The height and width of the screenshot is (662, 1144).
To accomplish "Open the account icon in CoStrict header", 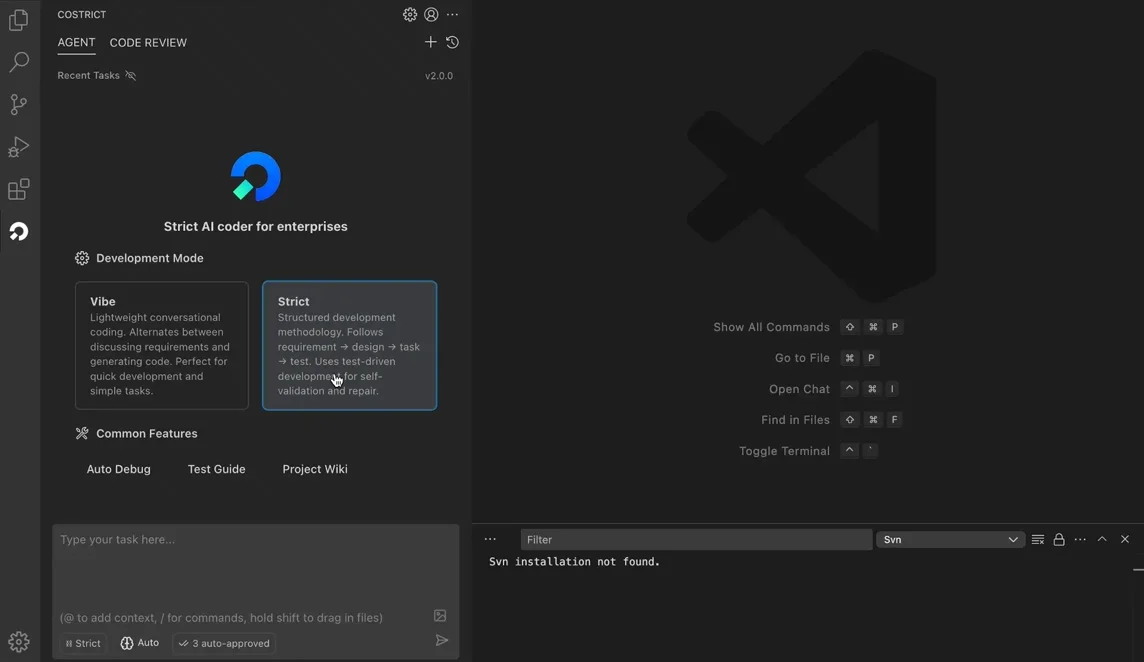I will click(431, 15).
